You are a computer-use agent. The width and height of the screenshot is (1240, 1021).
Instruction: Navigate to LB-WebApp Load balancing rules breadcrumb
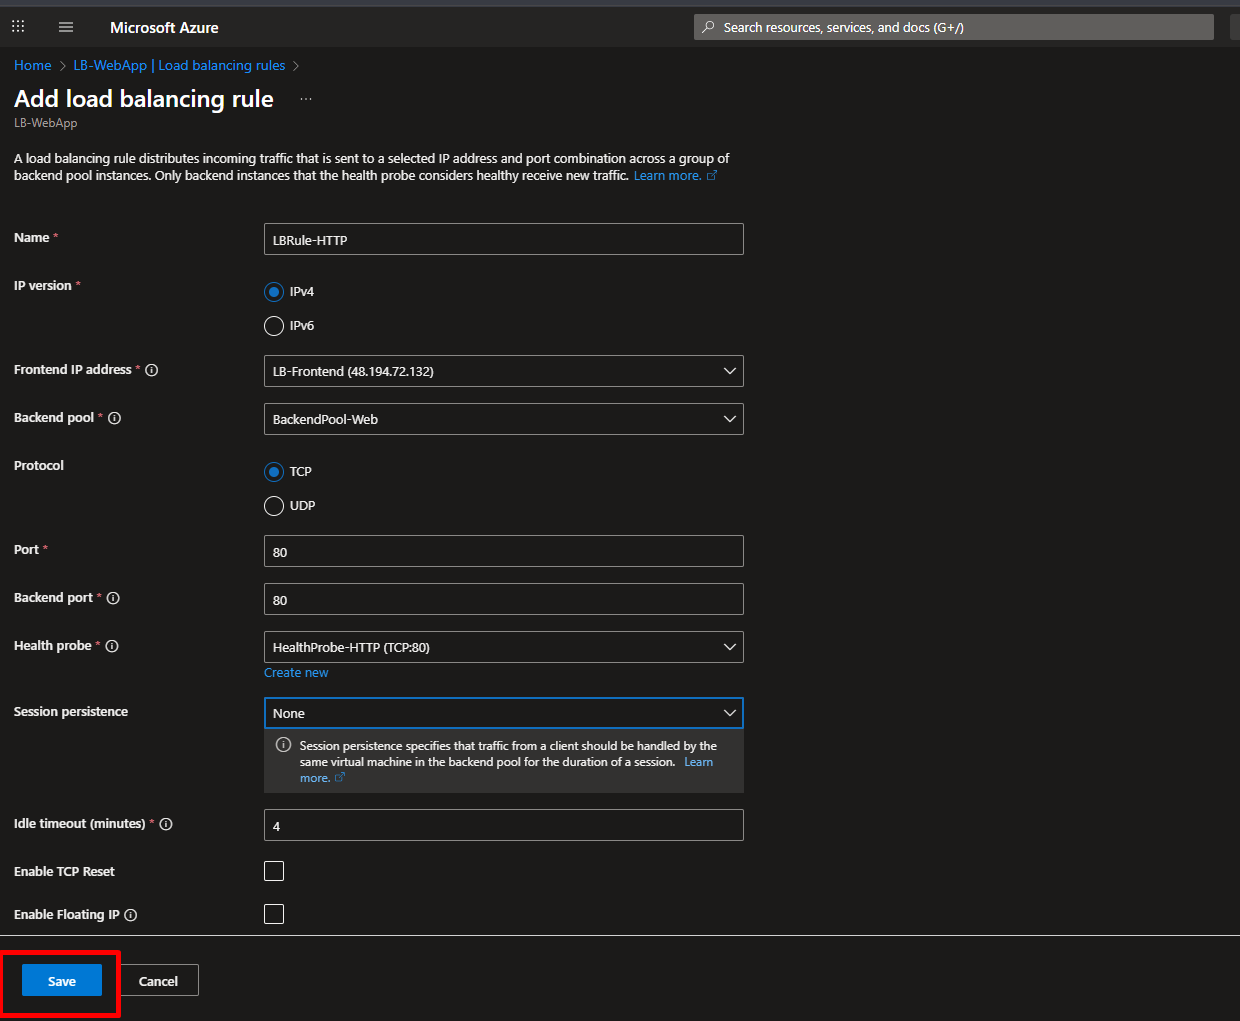click(x=179, y=65)
